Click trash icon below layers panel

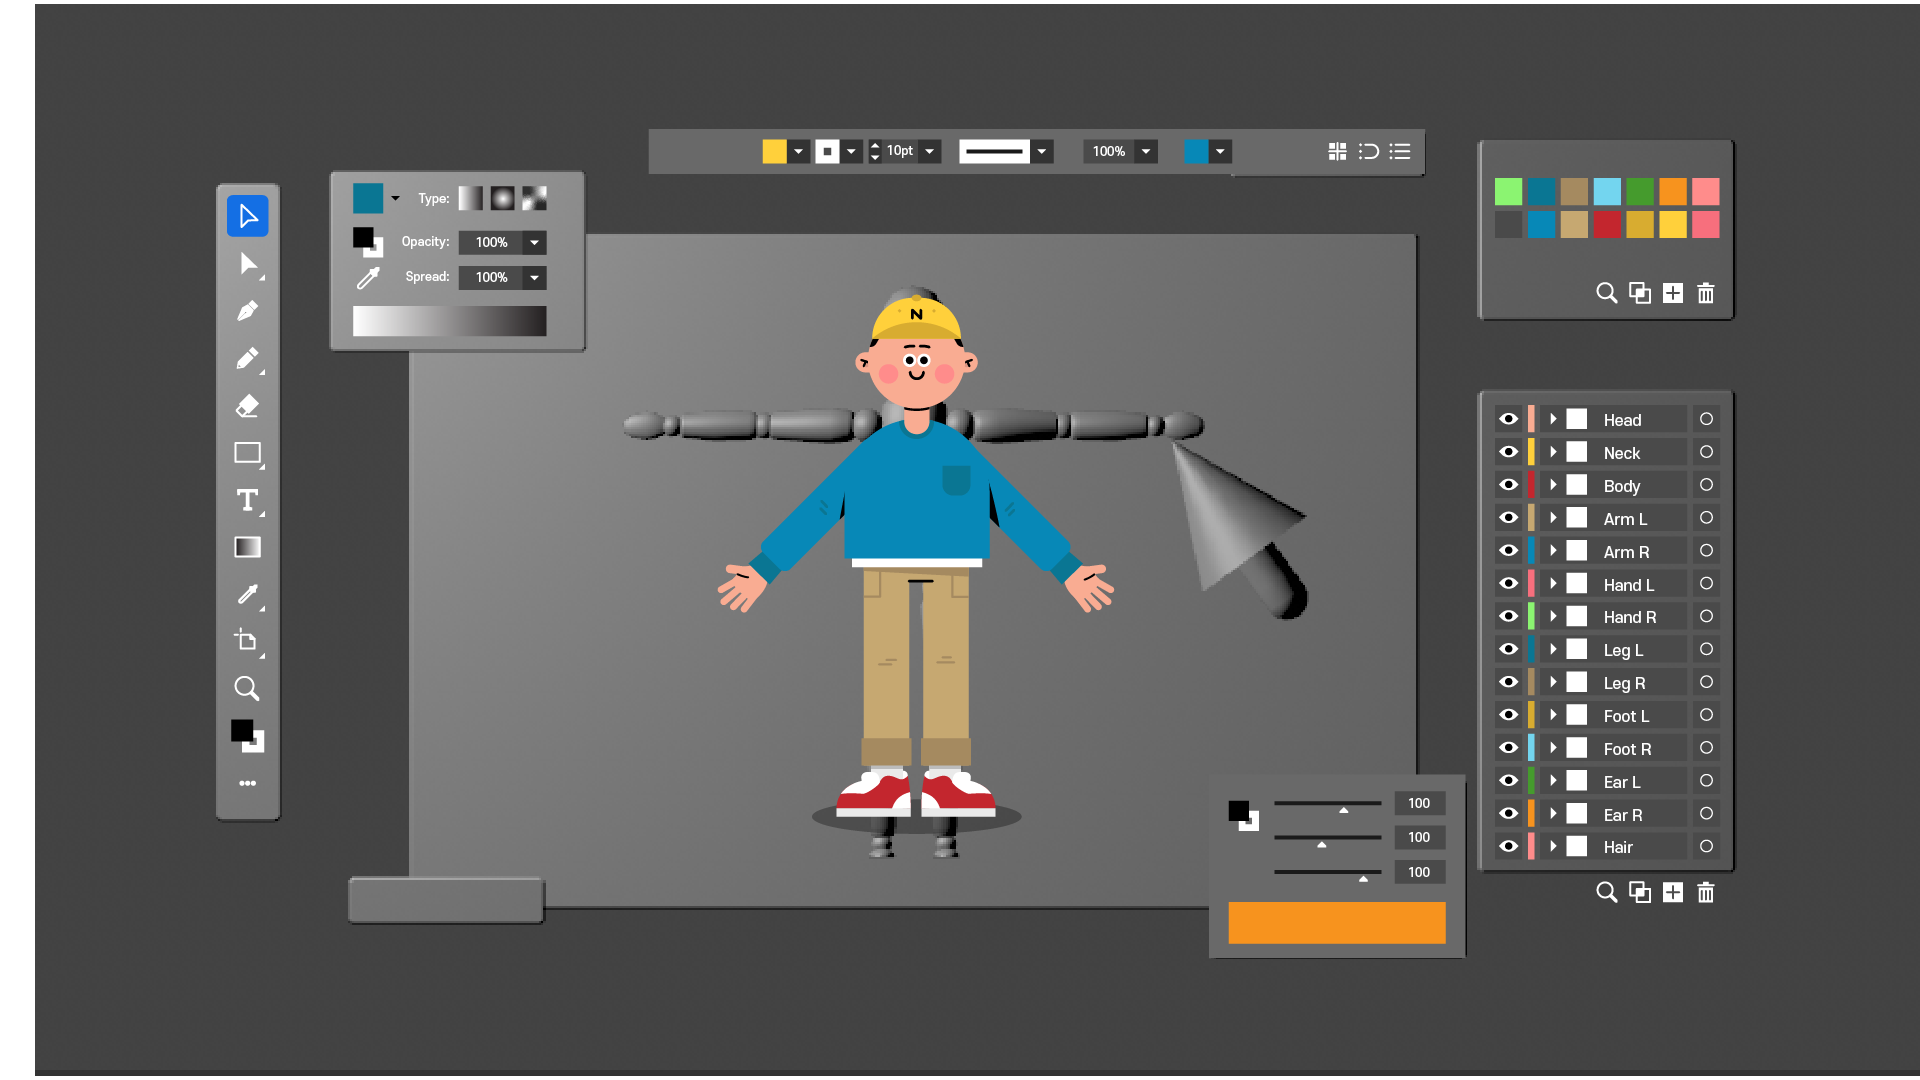[1706, 892]
